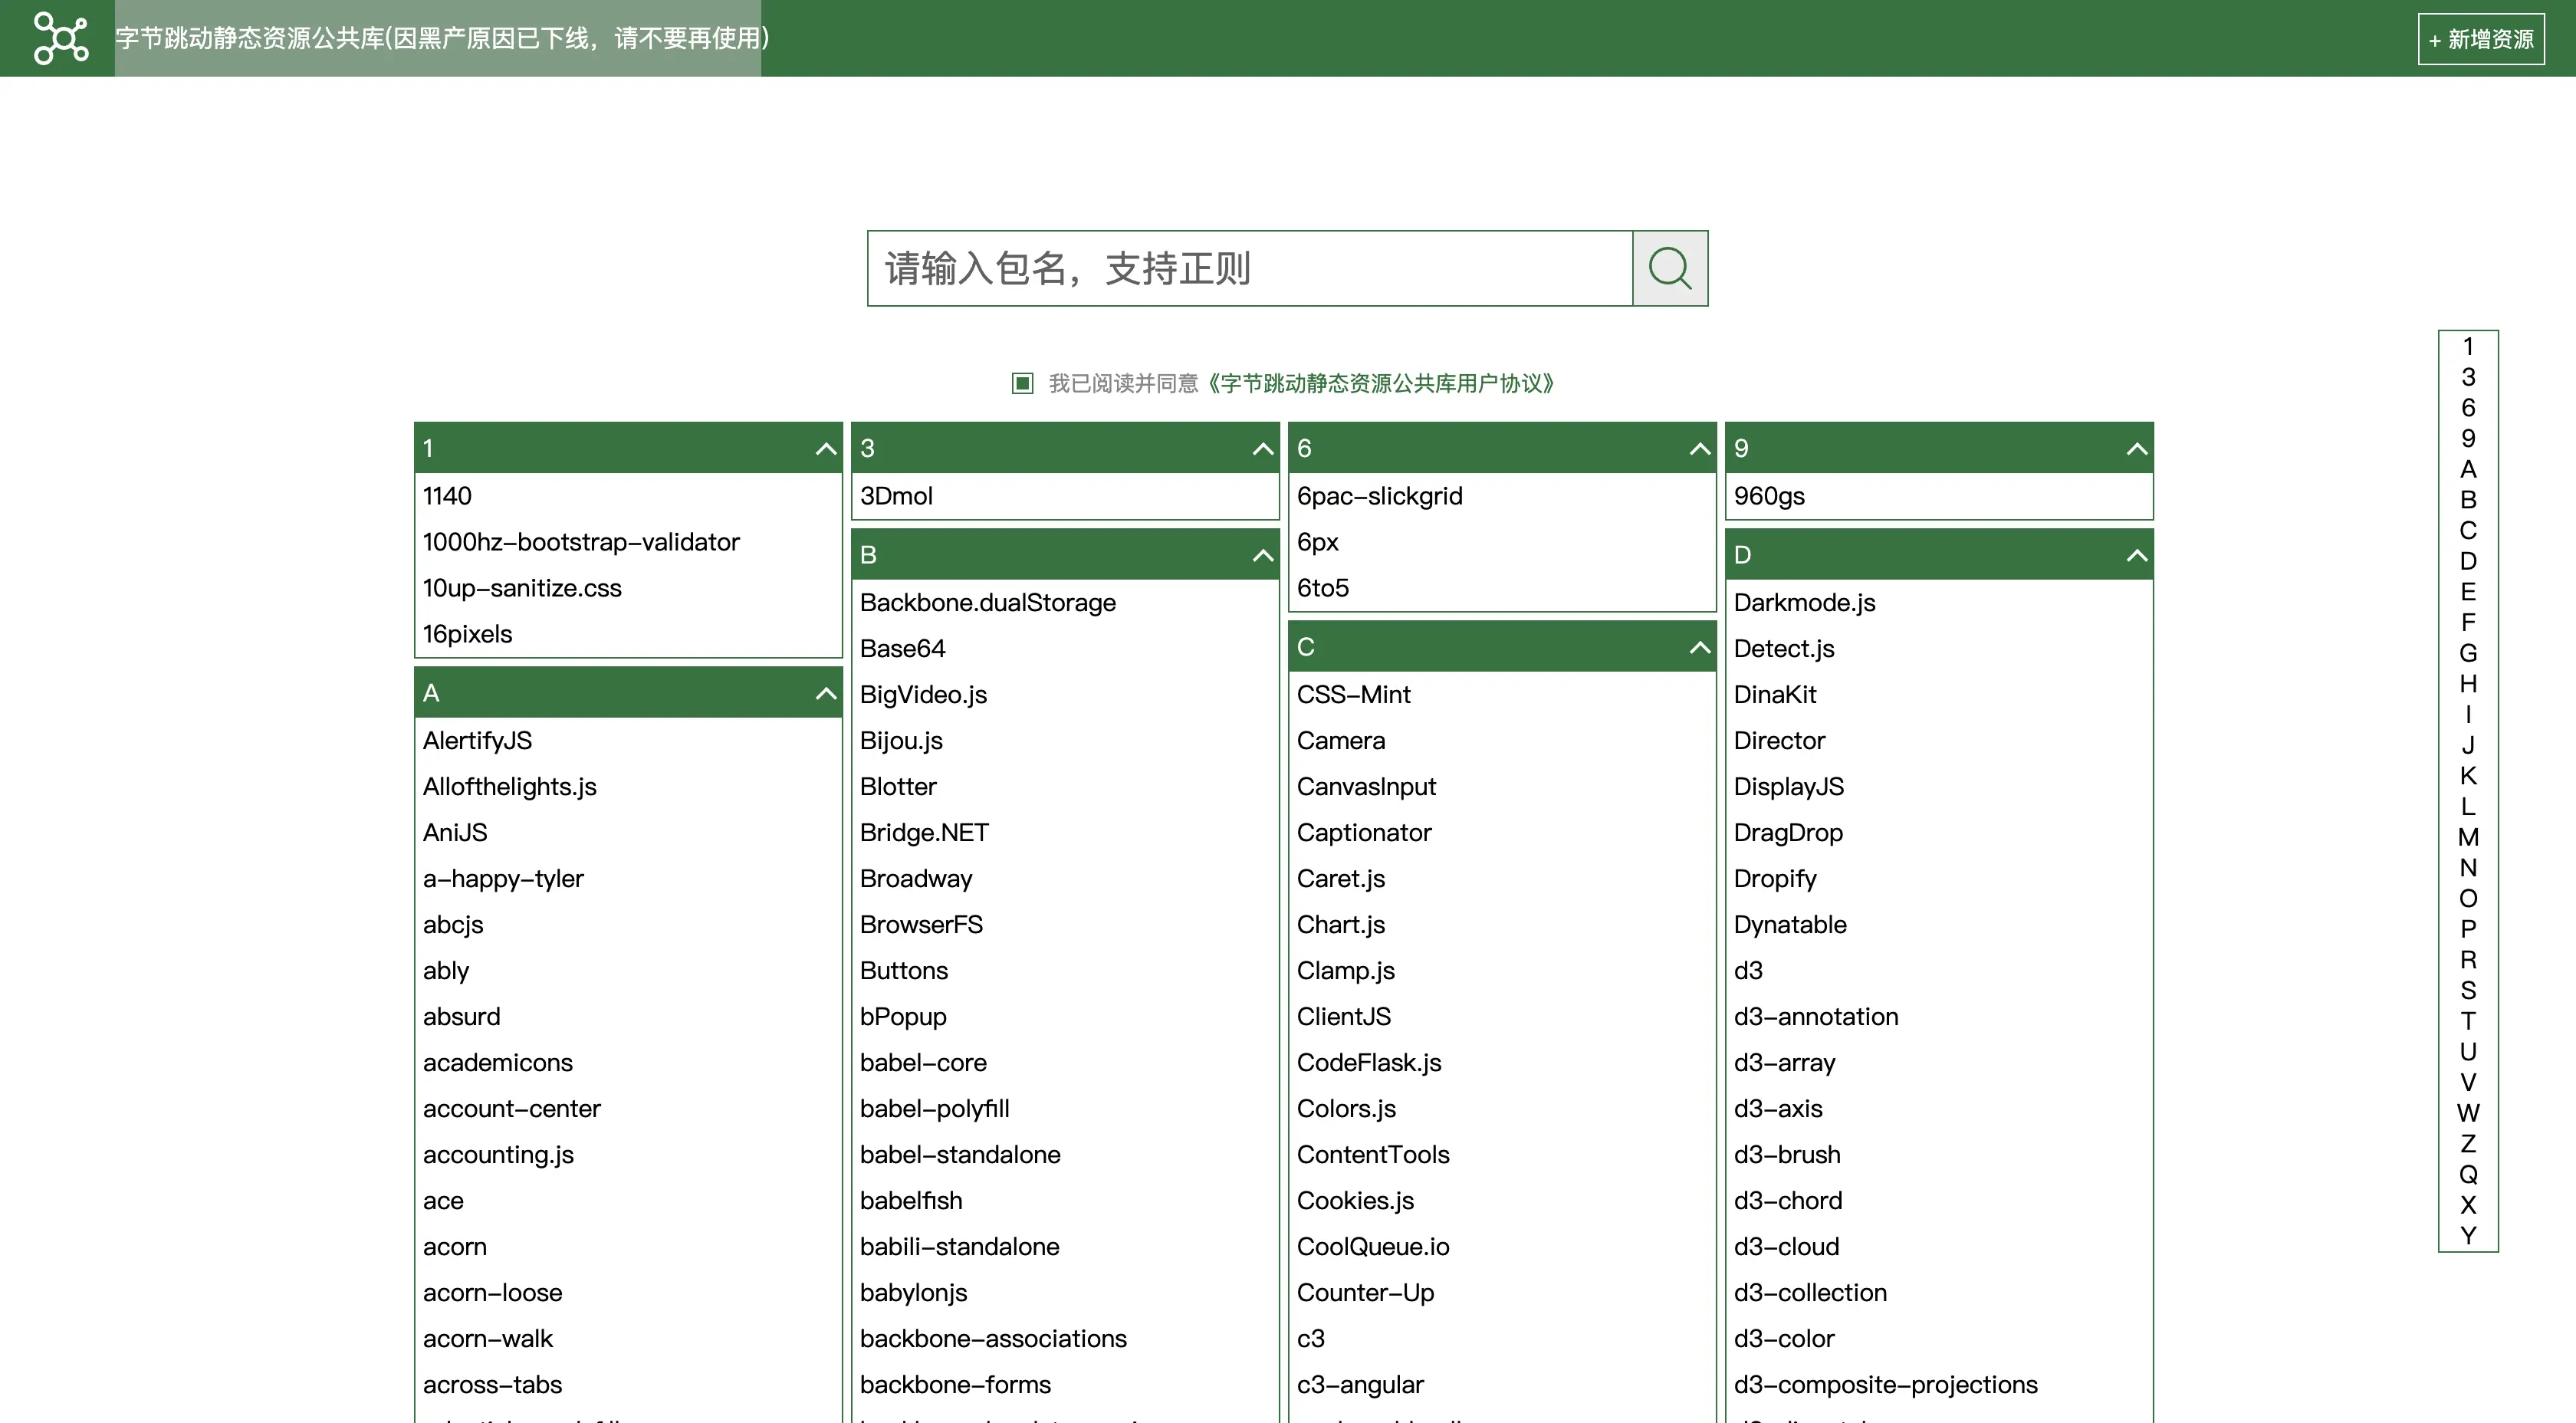Collapse the section 9 chevron
This screenshot has height=1423, width=2576.
2136,449
